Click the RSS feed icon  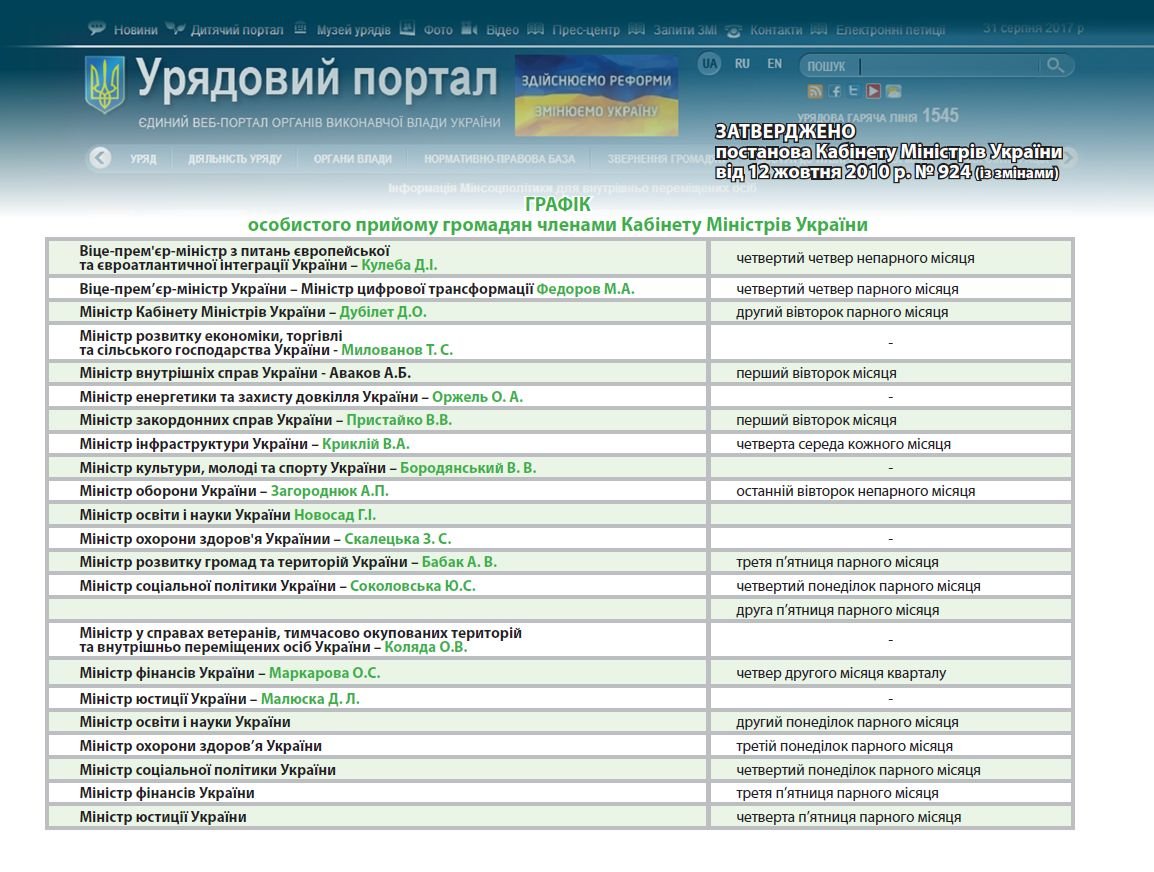pos(815,92)
